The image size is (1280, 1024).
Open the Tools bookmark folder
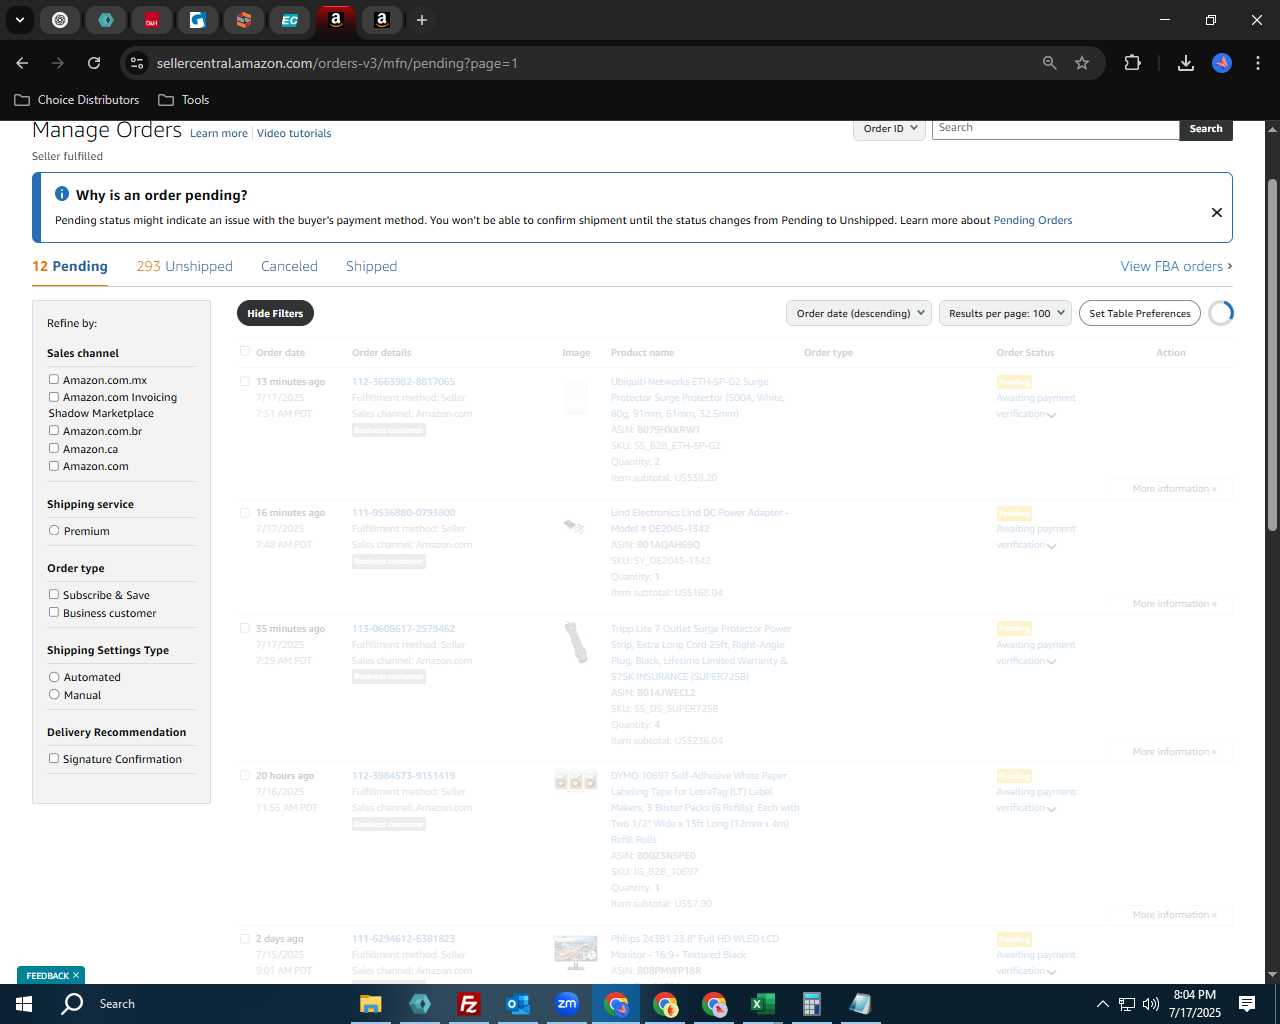184,100
